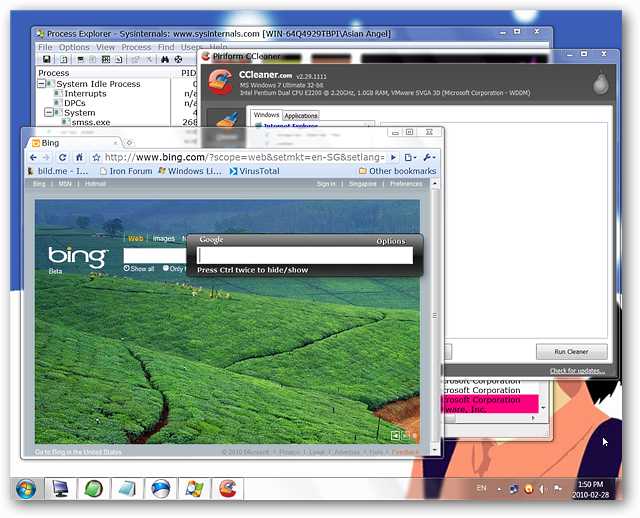The image size is (640, 518).
Task: Click Preferences on the Bing page
Action: coord(406,184)
